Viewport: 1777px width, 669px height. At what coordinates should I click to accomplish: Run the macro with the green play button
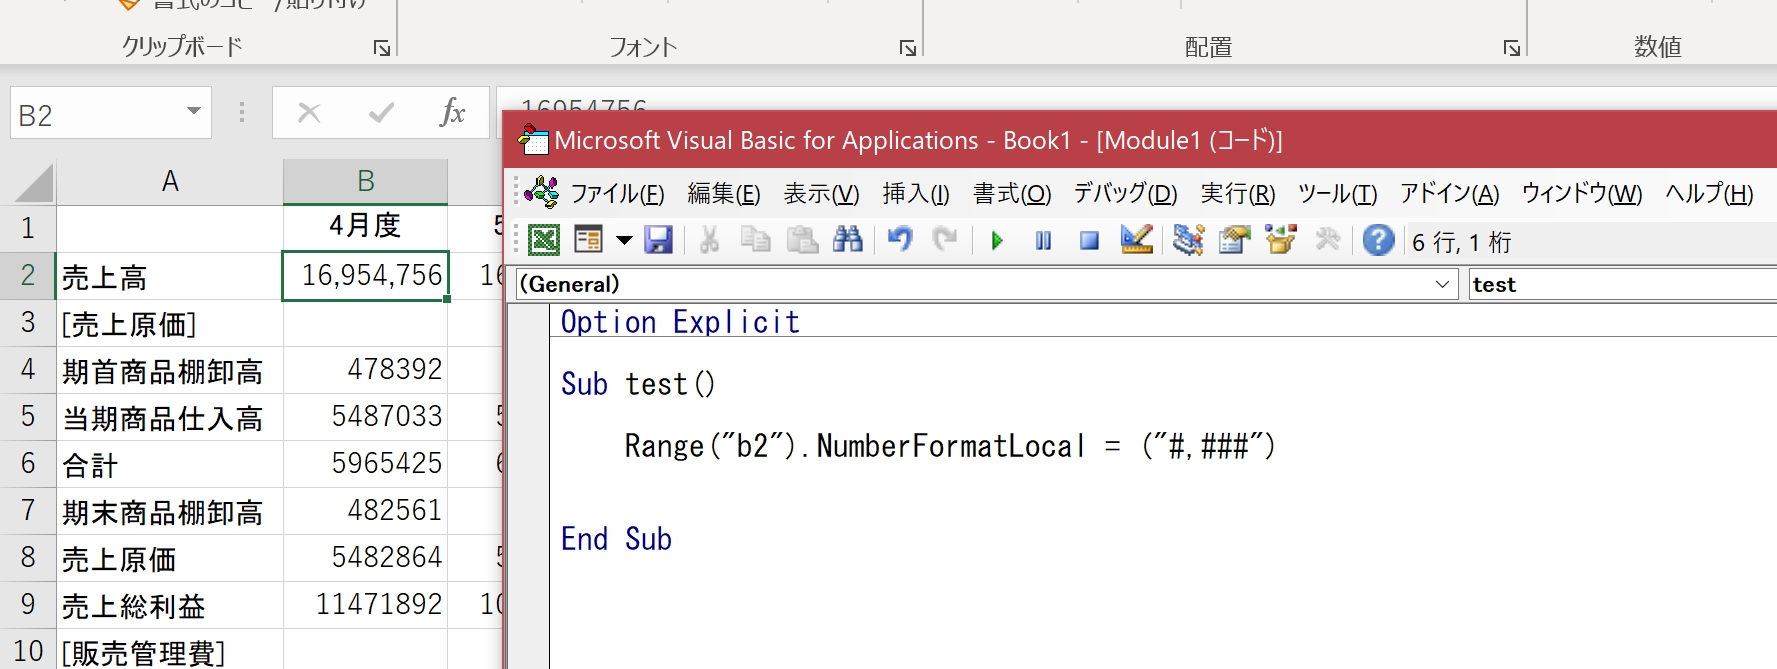[x=997, y=240]
